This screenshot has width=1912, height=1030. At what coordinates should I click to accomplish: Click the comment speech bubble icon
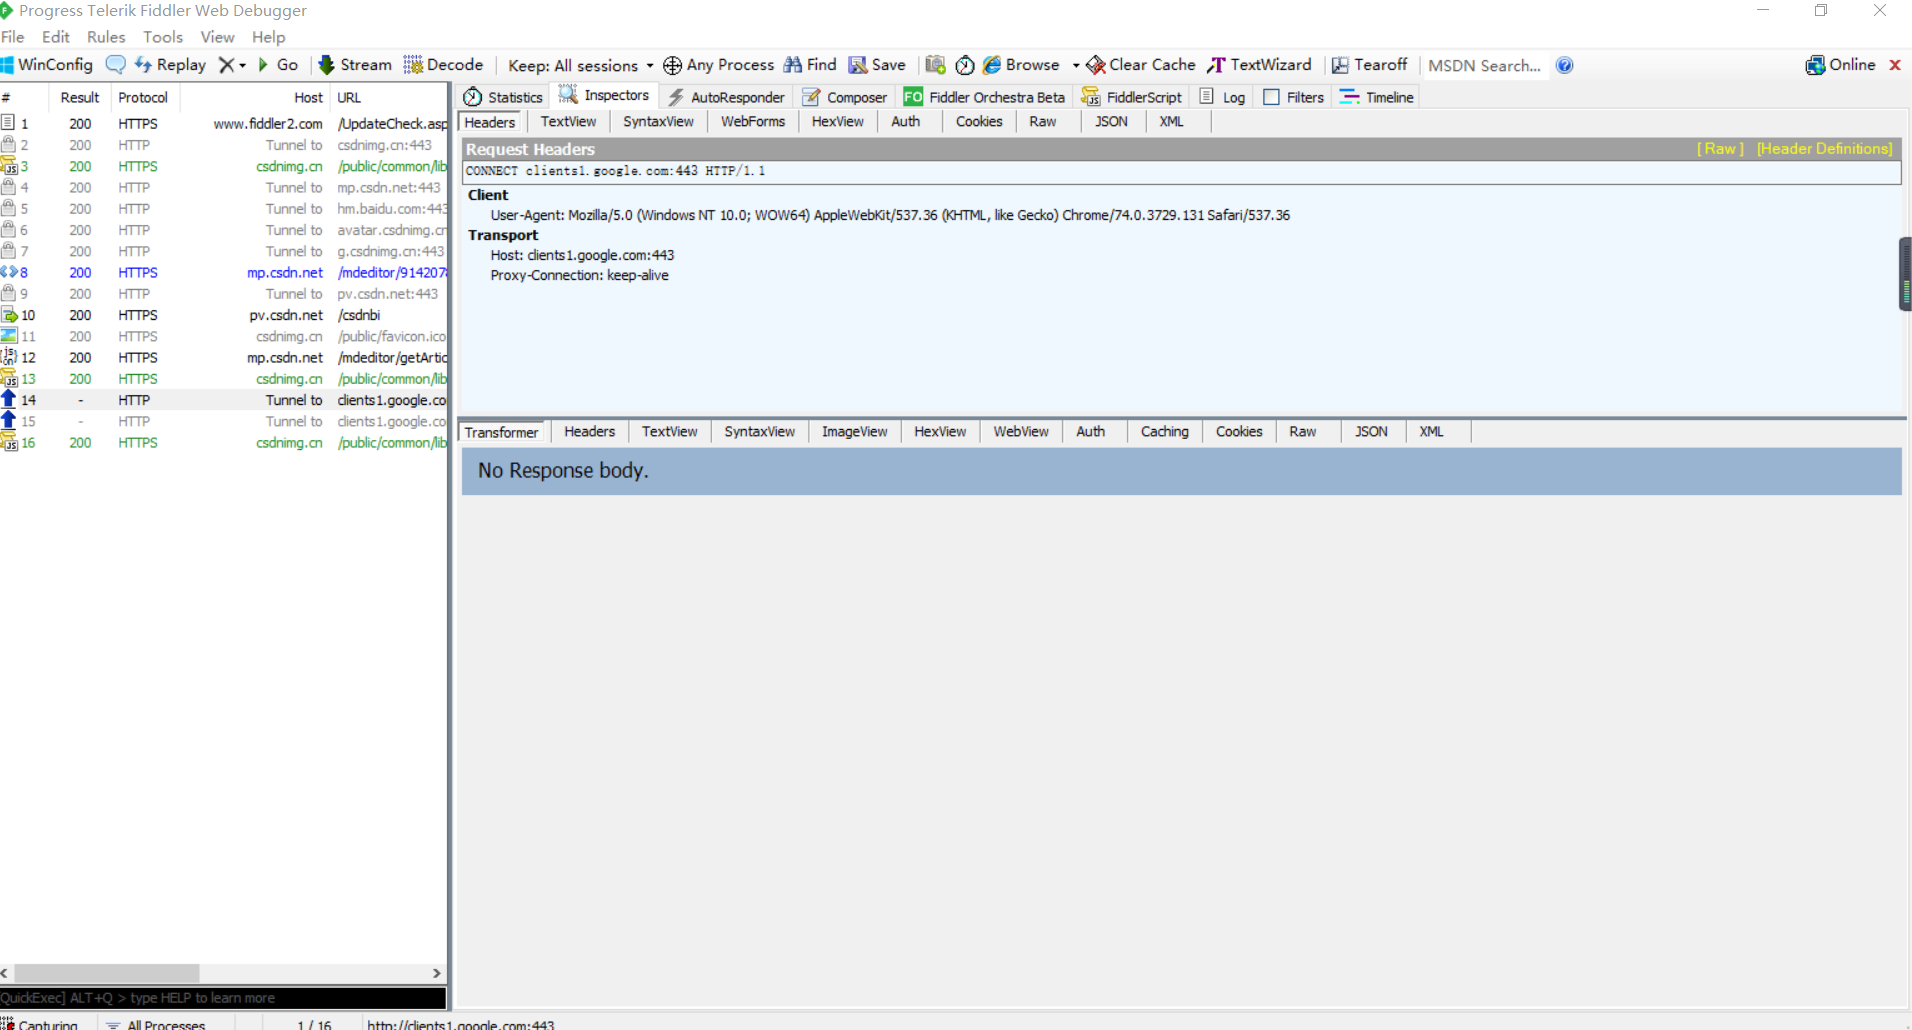pyautogui.click(x=116, y=65)
